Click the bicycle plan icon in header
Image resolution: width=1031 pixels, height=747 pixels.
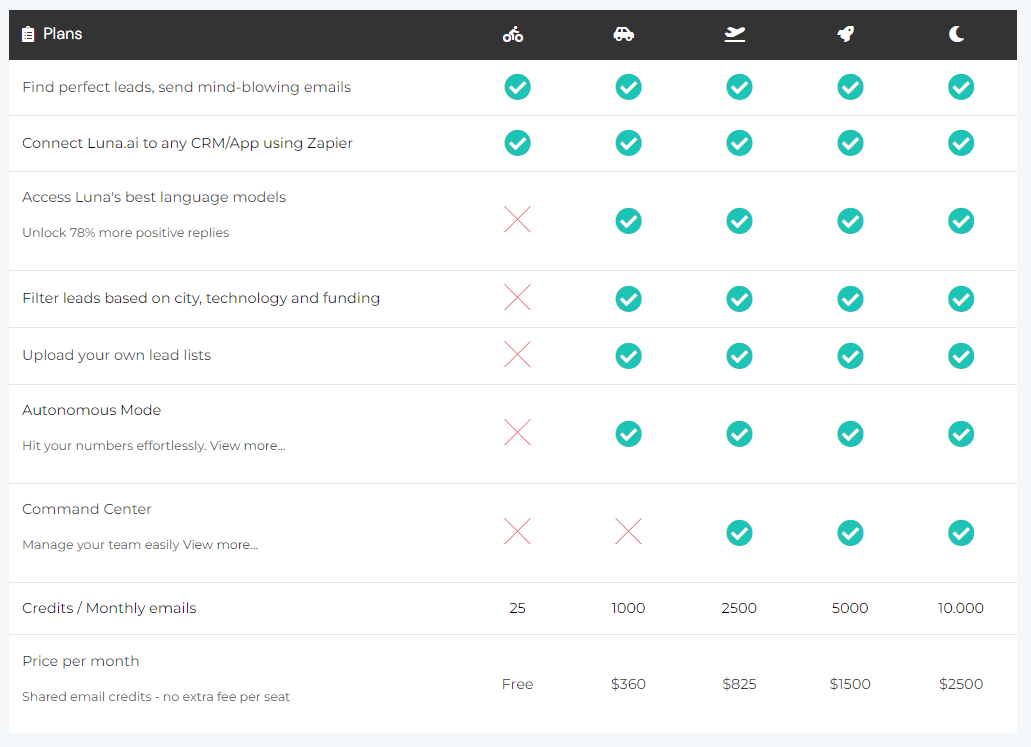(x=513, y=35)
